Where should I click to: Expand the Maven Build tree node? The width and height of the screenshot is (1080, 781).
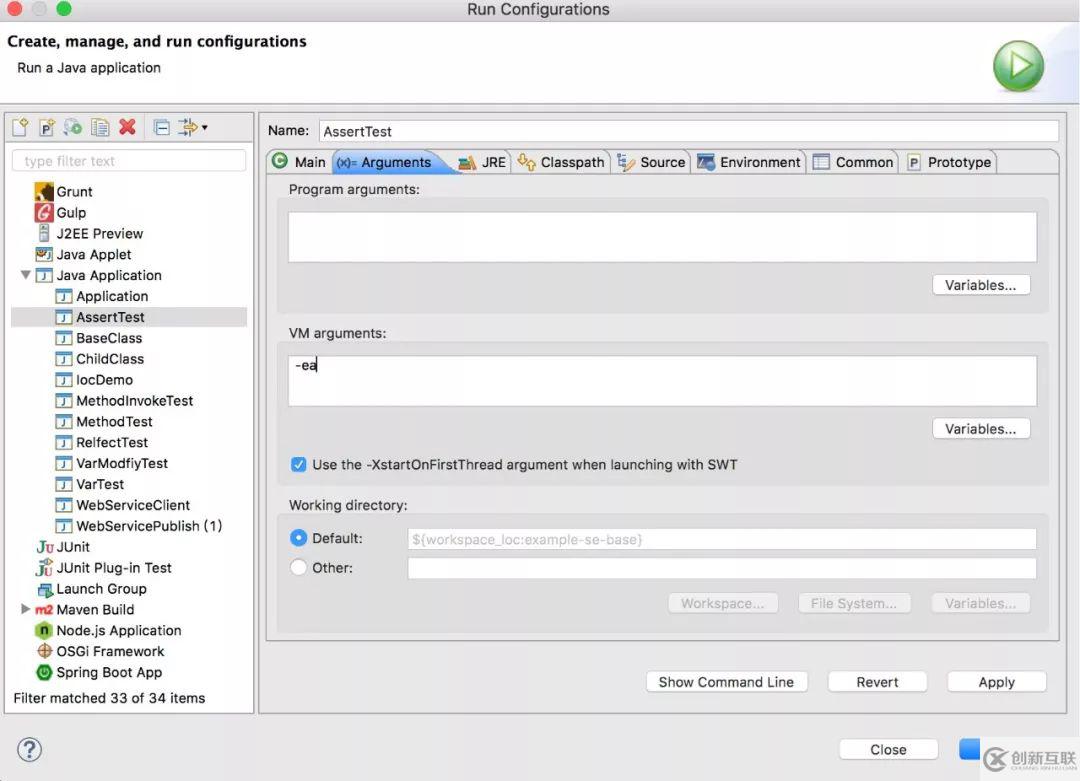tap(26, 609)
